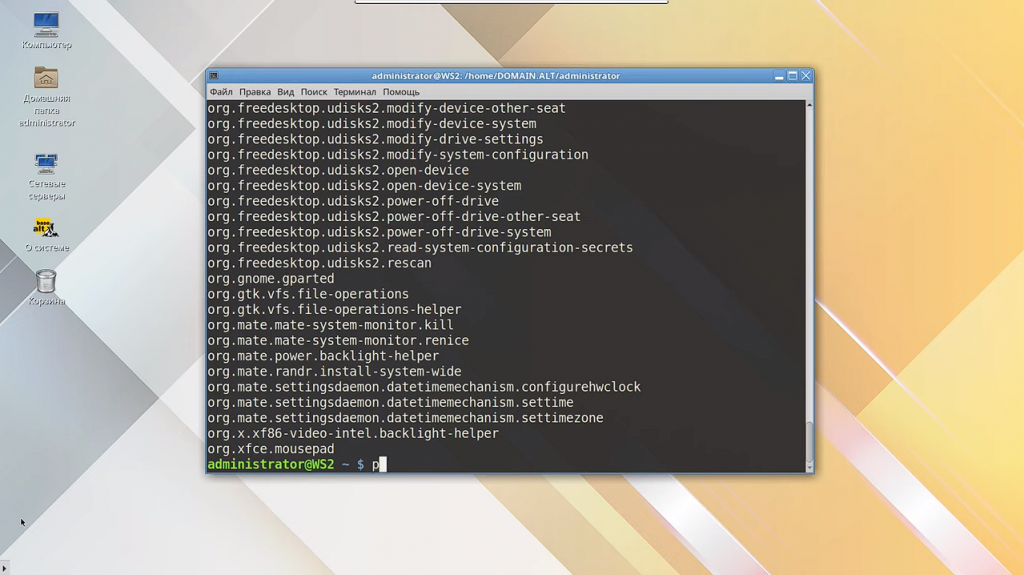Click the terminal scrollbar thumb
Image resolution: width=1024 pixels, height=575 pixels.
809,442
